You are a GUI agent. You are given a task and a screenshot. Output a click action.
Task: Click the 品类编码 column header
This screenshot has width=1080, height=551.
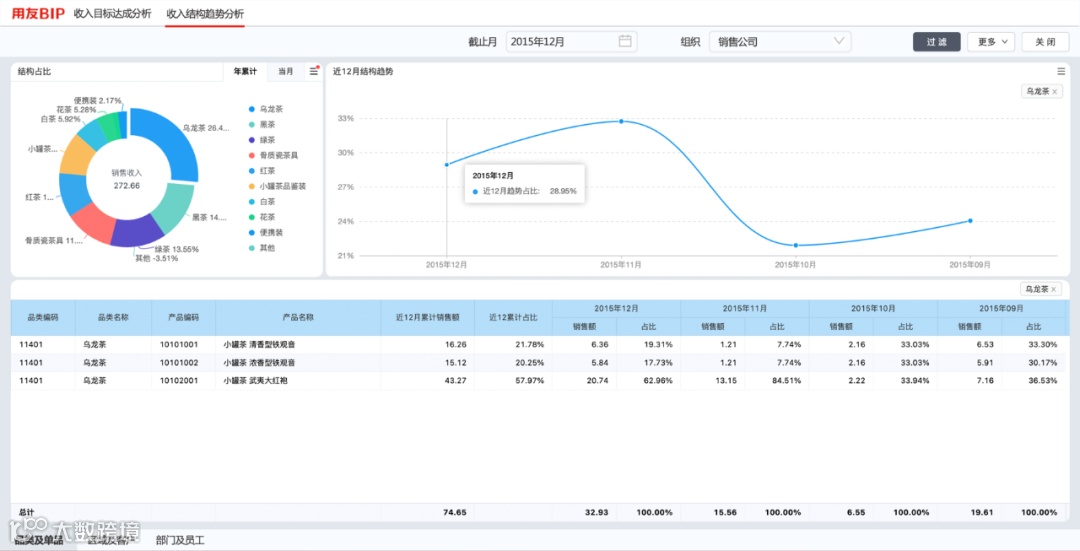click(x=43, y=318)
